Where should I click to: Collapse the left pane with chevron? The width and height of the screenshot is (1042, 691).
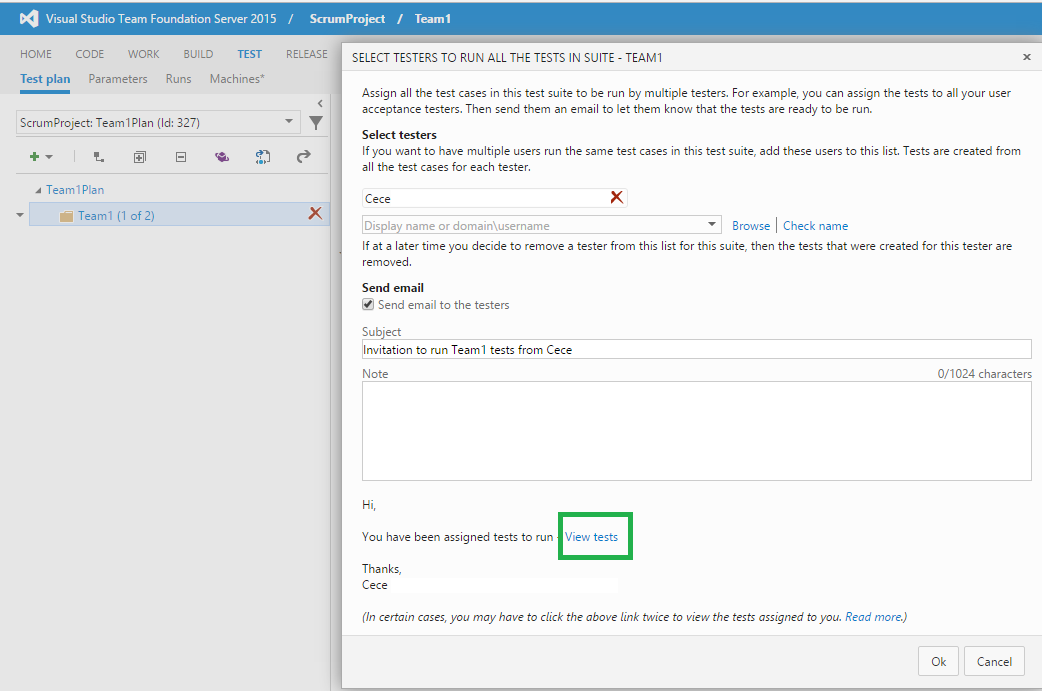click(320, 103)
